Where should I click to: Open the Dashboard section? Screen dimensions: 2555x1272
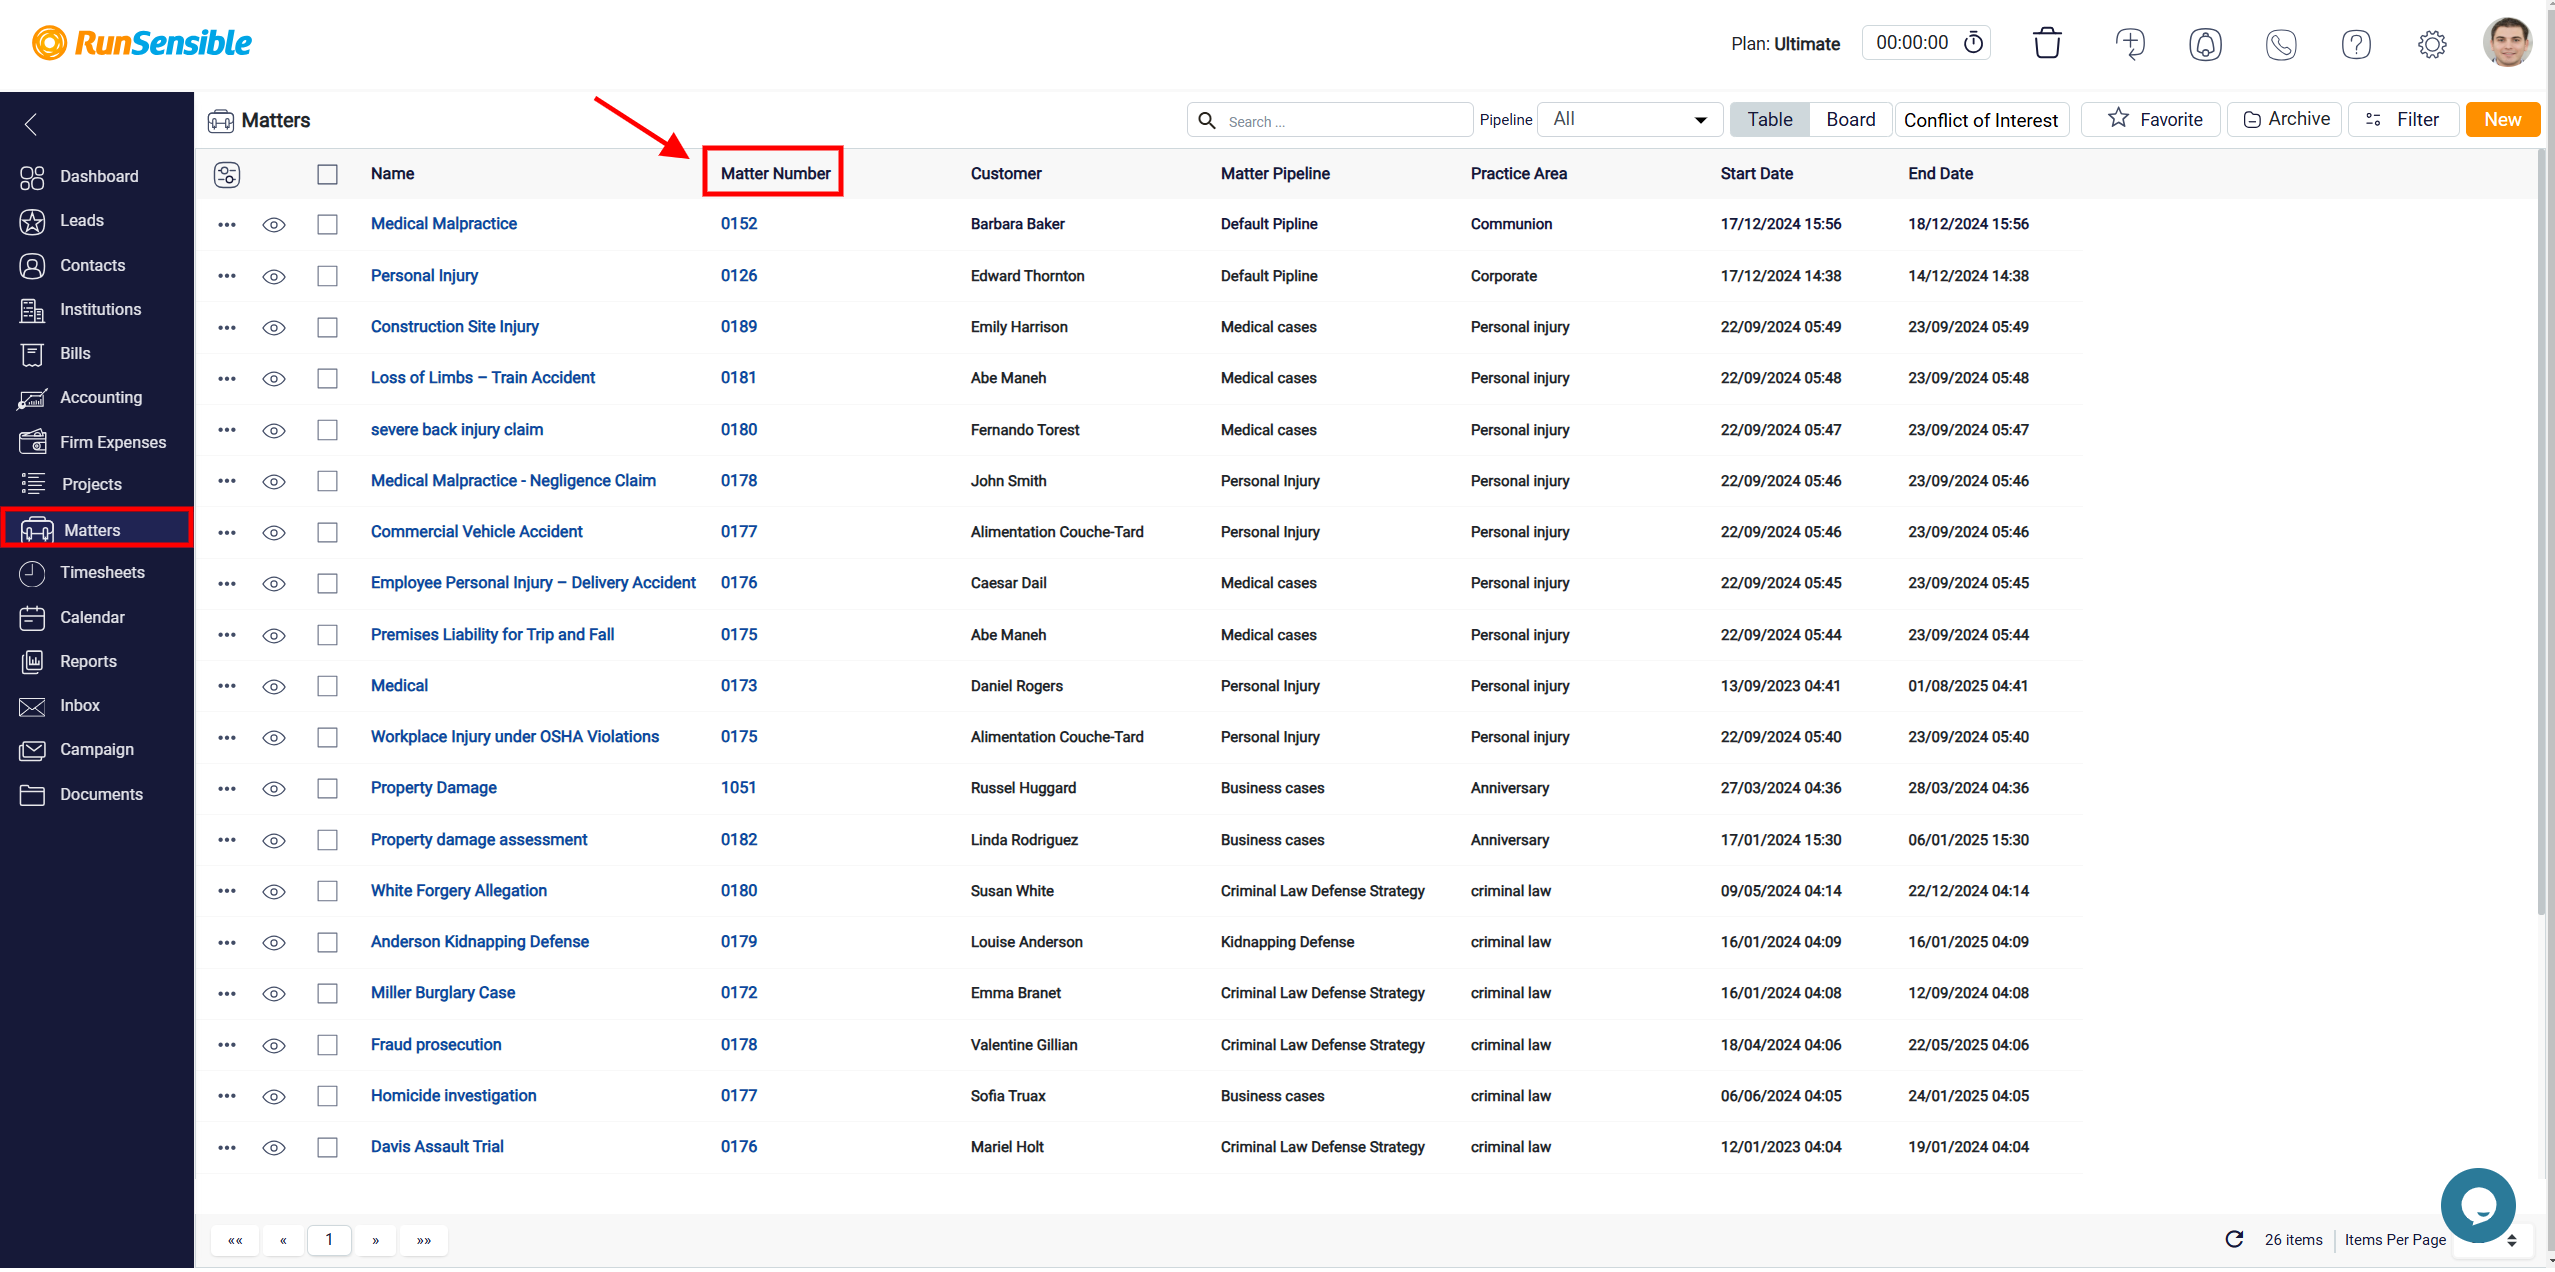98,174
